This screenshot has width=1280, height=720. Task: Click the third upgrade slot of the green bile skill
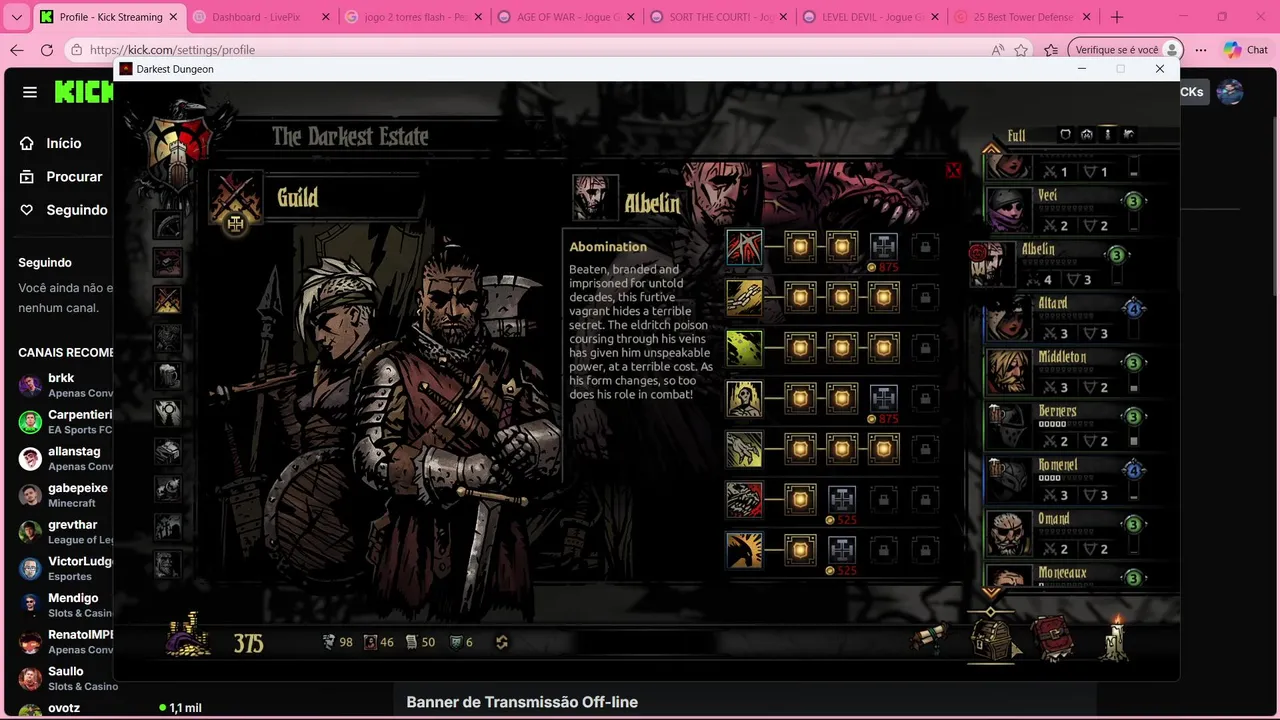pyautogui.click(x=883, y=348)
